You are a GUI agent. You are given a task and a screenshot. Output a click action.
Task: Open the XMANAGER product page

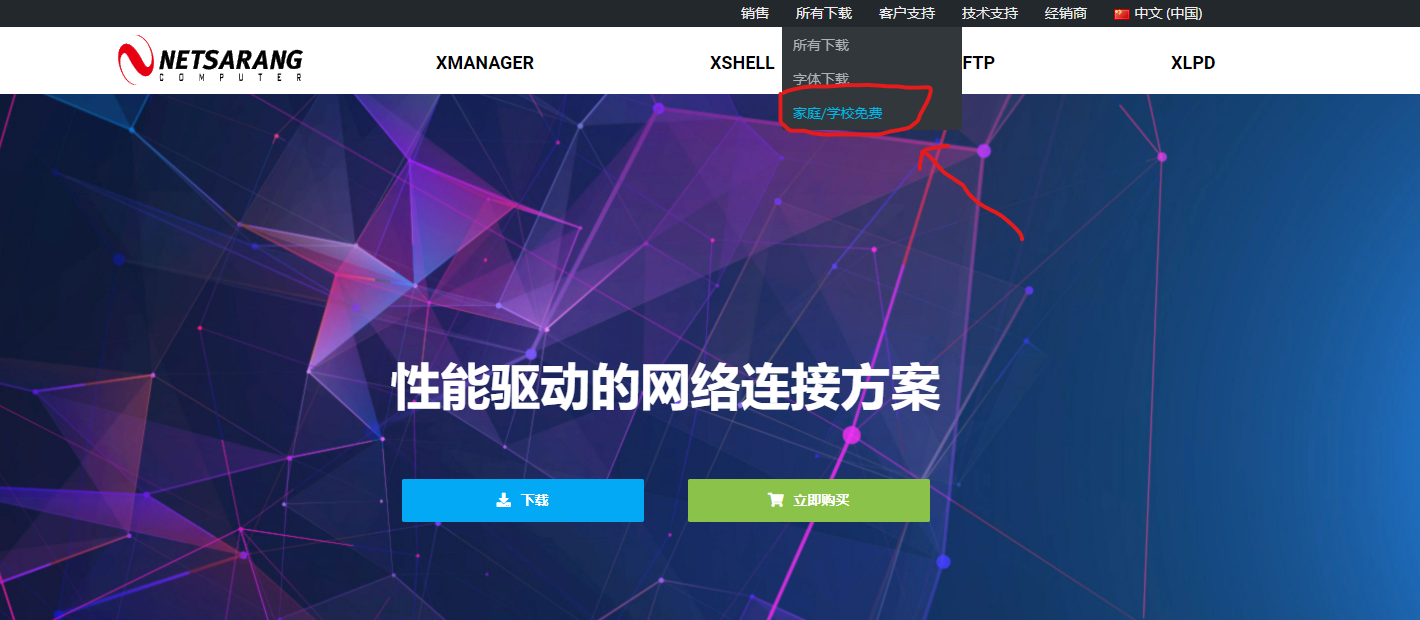click(483, 62)
